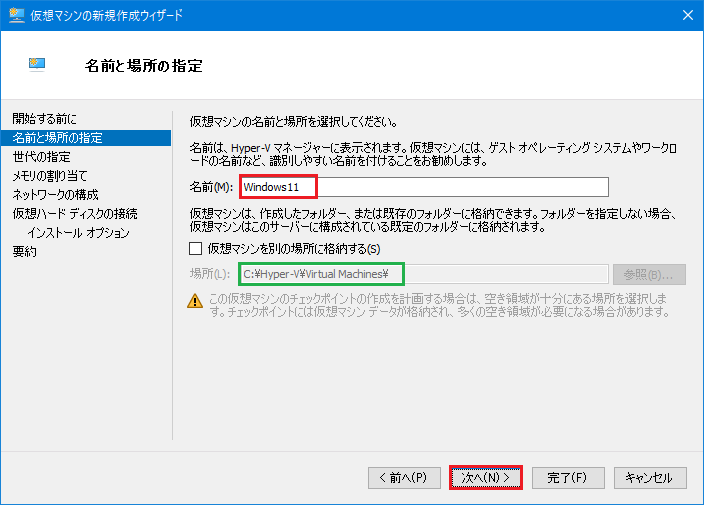Jump to 要約 step in sidebar
Viewport: 704px width, 505px height.
coord(25,251)
